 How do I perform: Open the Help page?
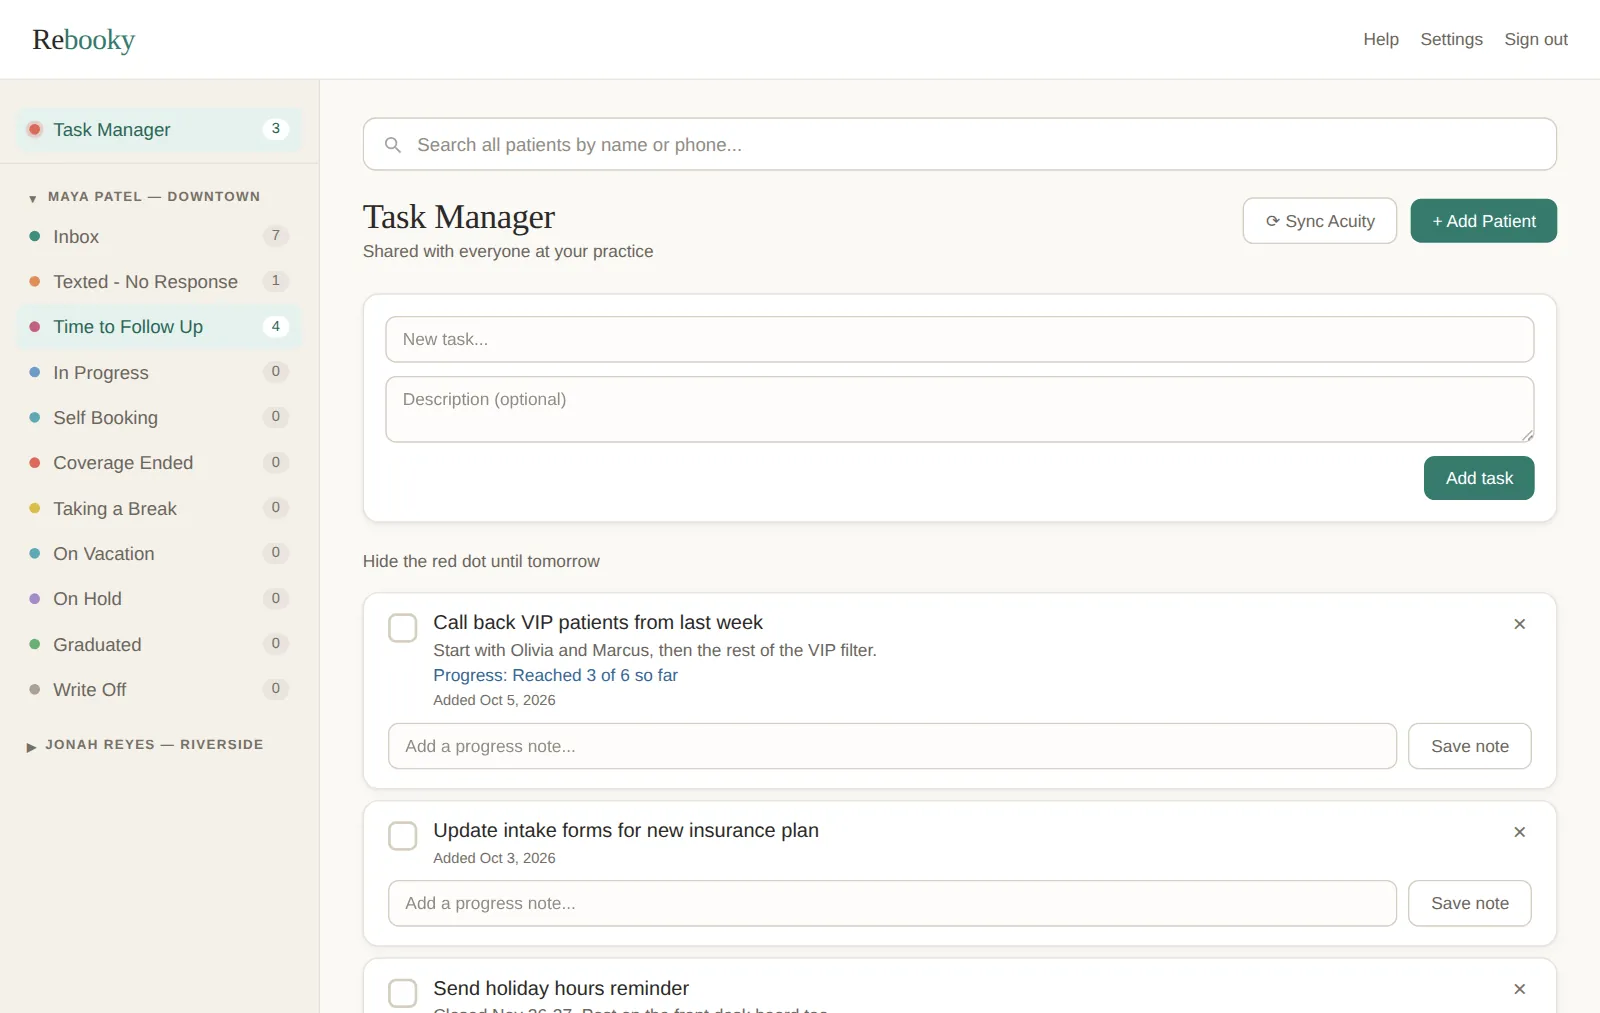coord(1381,39)
